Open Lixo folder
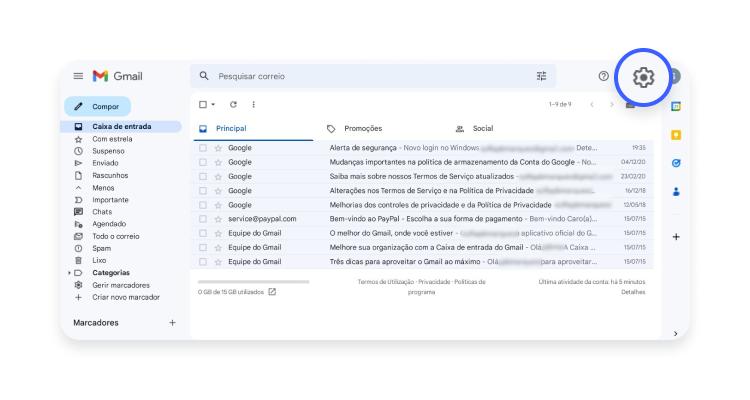The image size is (750, 400). pyautogui.click(x=99, y=260)
